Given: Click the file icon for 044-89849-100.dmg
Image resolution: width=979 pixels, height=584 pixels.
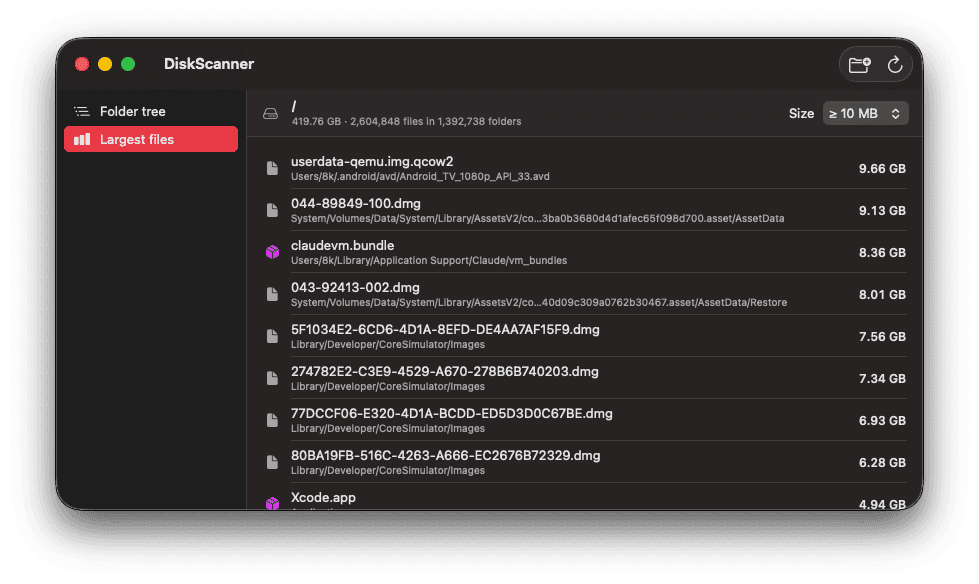Looking at the screenshot, I should [x=272, y=210].
